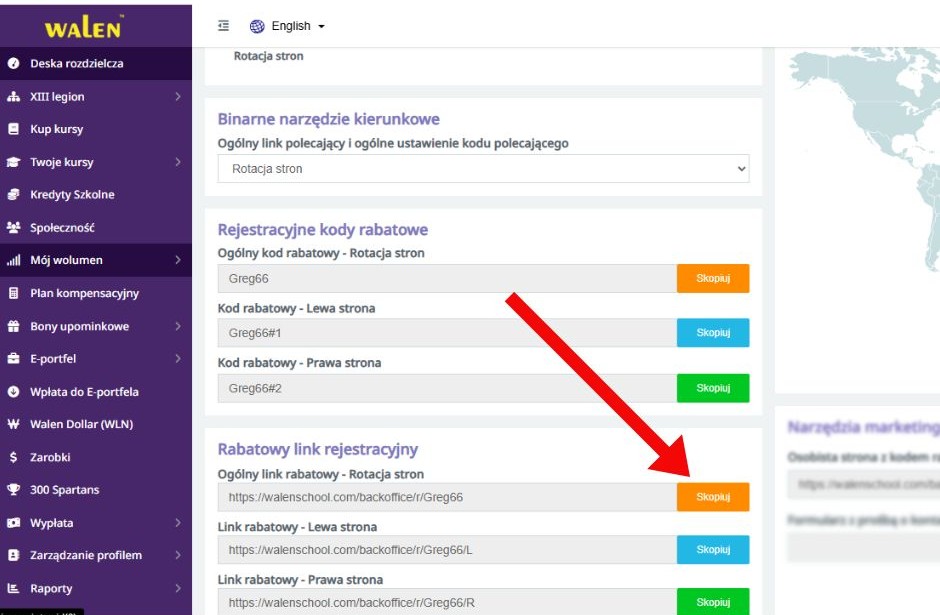Copy the Greg66 general discount code
Screen dimensions: 940x615
click(712, 279)
